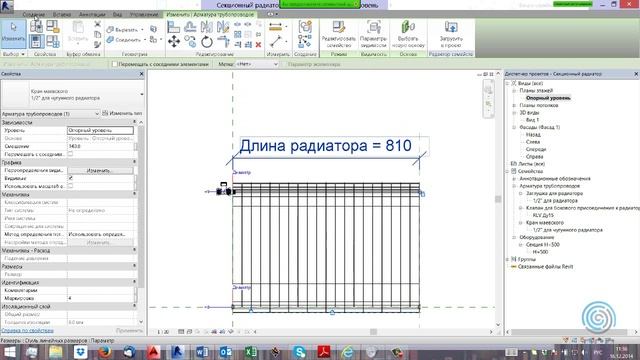The image size is (640, 360).
Task: Collapse Арматура трубопроводов tree node
Action: pos(514,186)
